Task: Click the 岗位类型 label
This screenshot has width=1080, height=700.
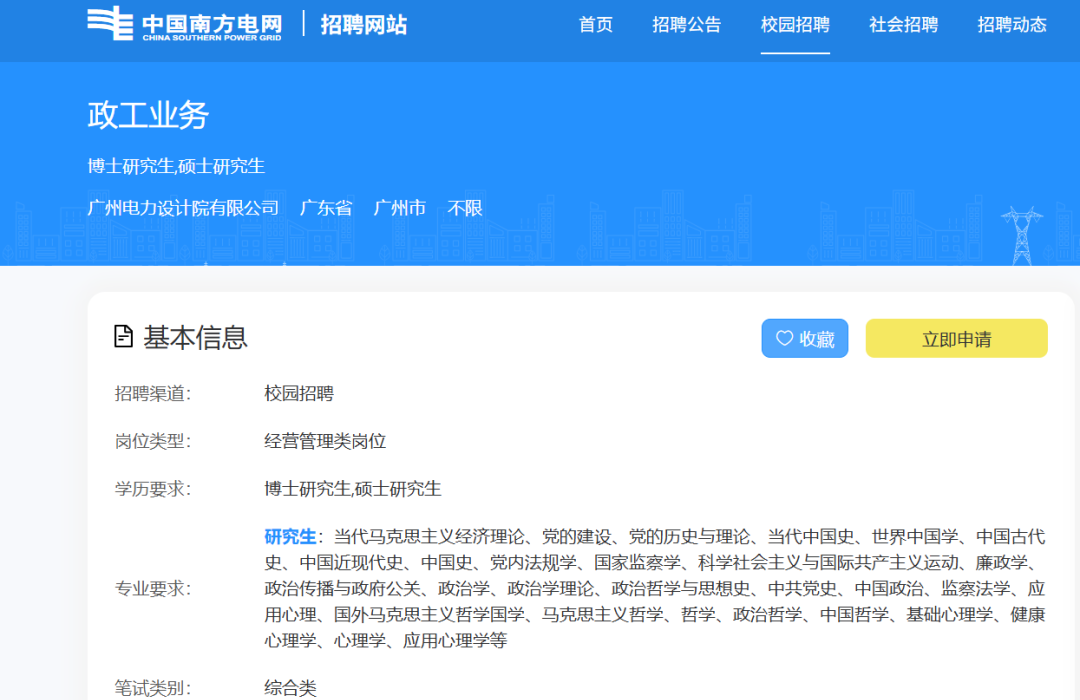Action: (x=152, y=441)
